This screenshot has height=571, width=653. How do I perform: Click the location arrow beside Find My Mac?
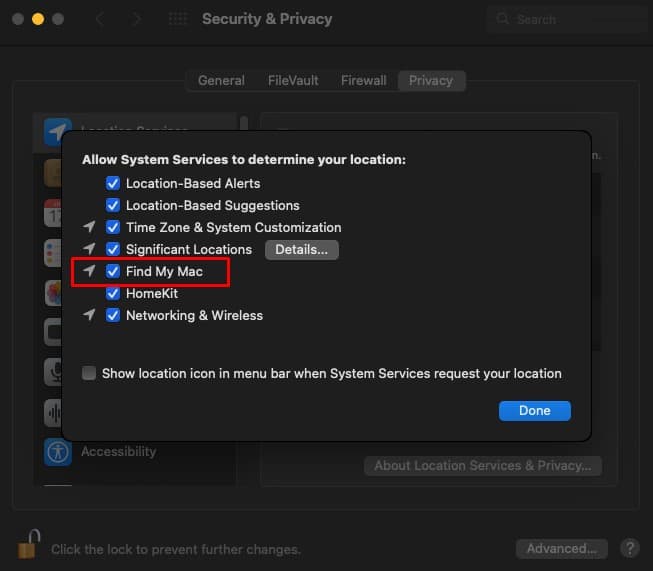(89, 271)
